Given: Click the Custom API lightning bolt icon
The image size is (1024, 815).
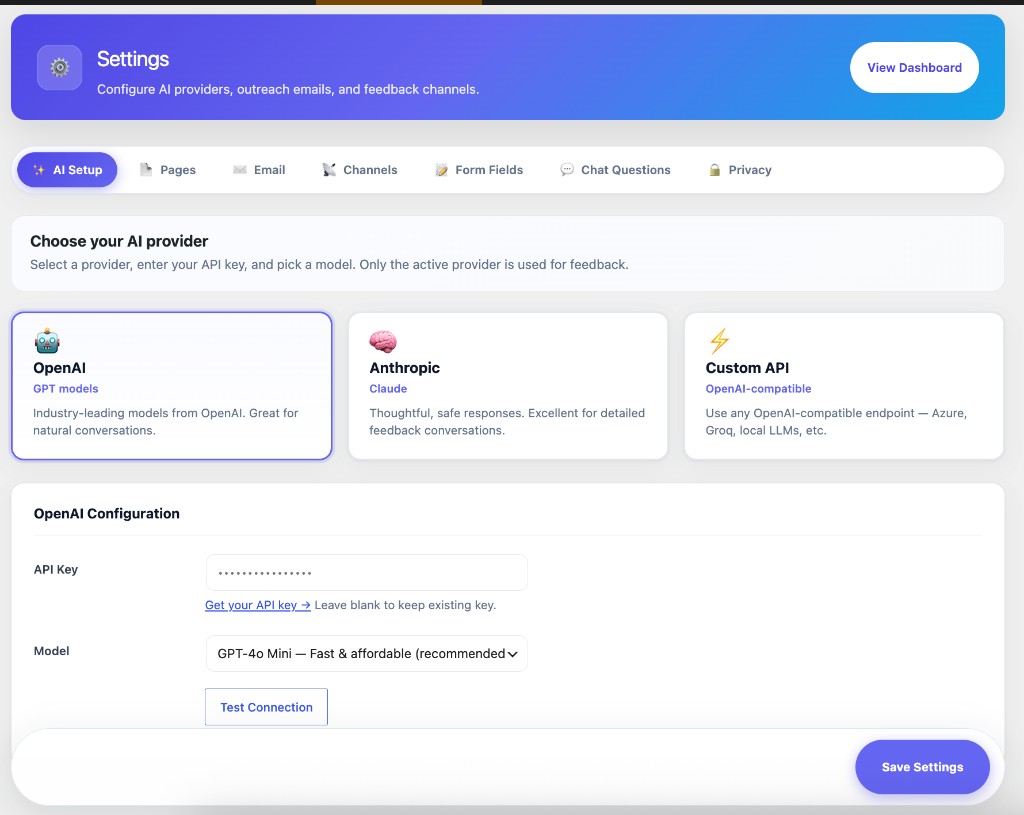Looking at the screenshot, I should (719, 341).
